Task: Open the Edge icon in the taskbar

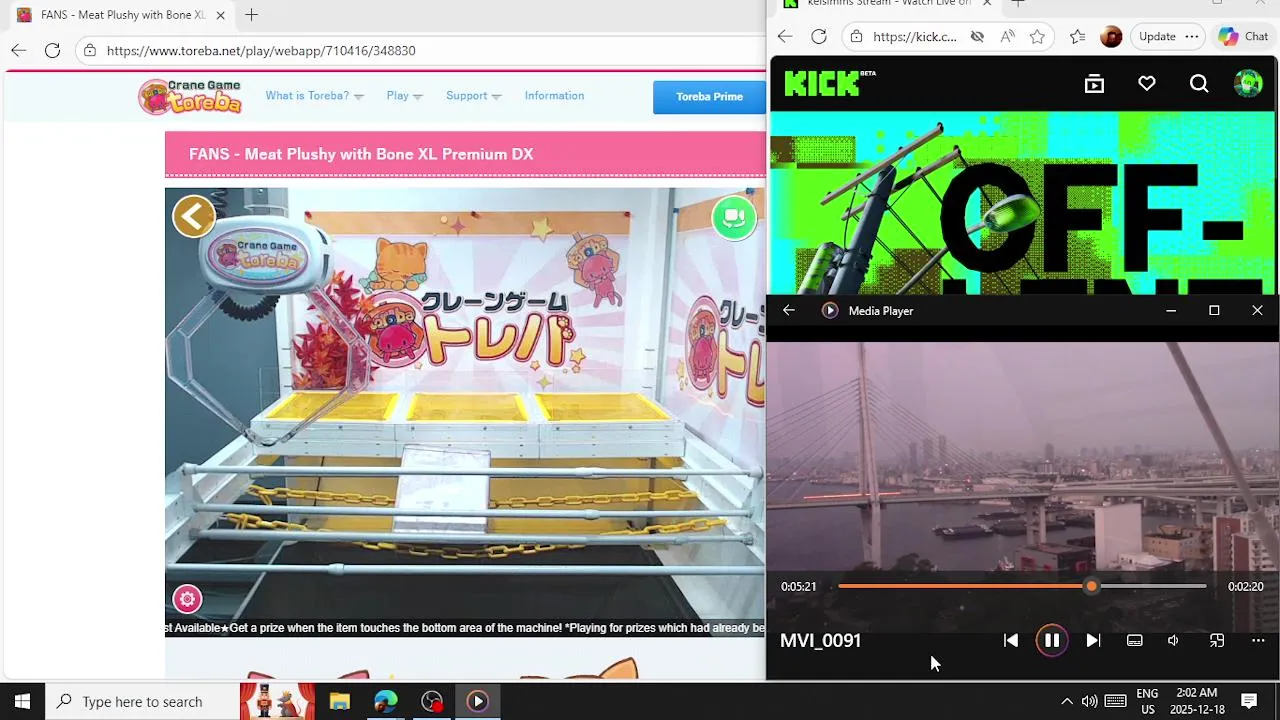Action: (x=386, y=701)
